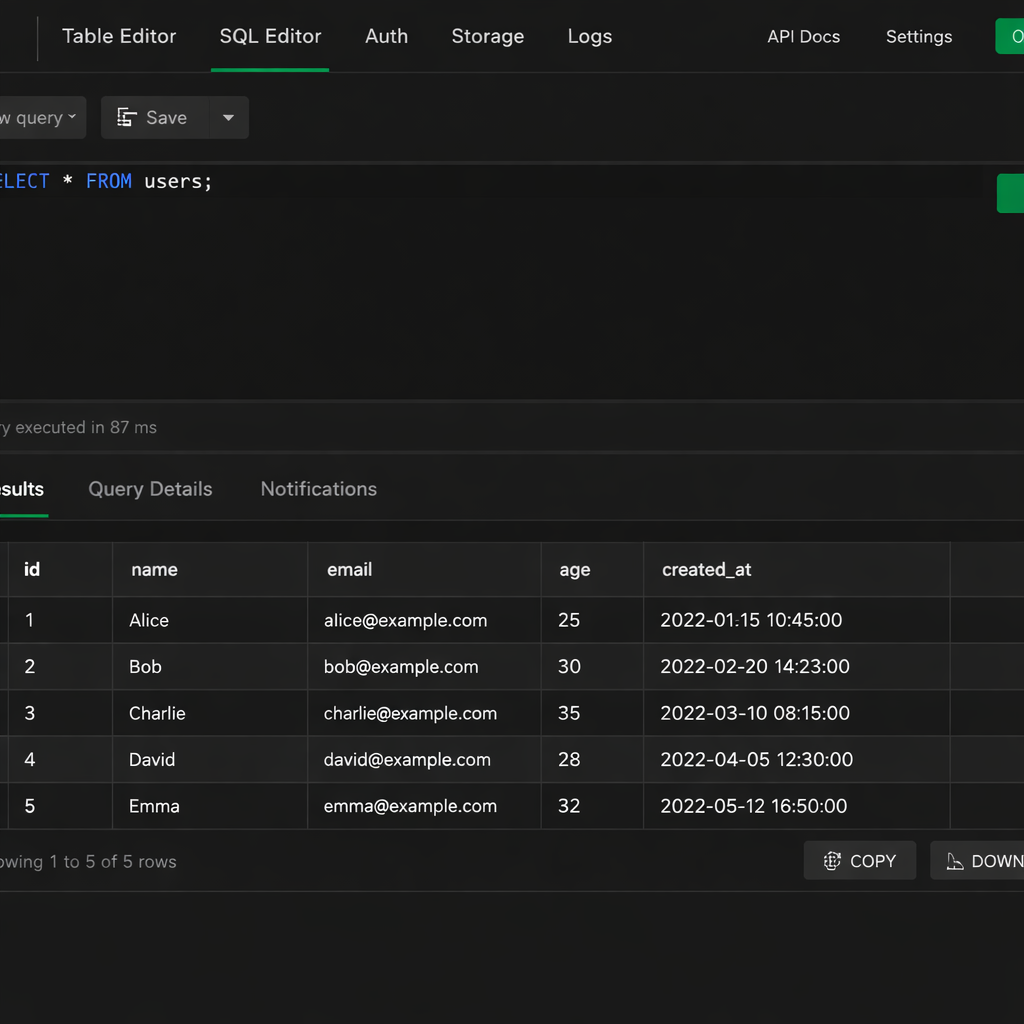
Task: Click the email column header
Action: pyautogui.click(x=350, y=570)
